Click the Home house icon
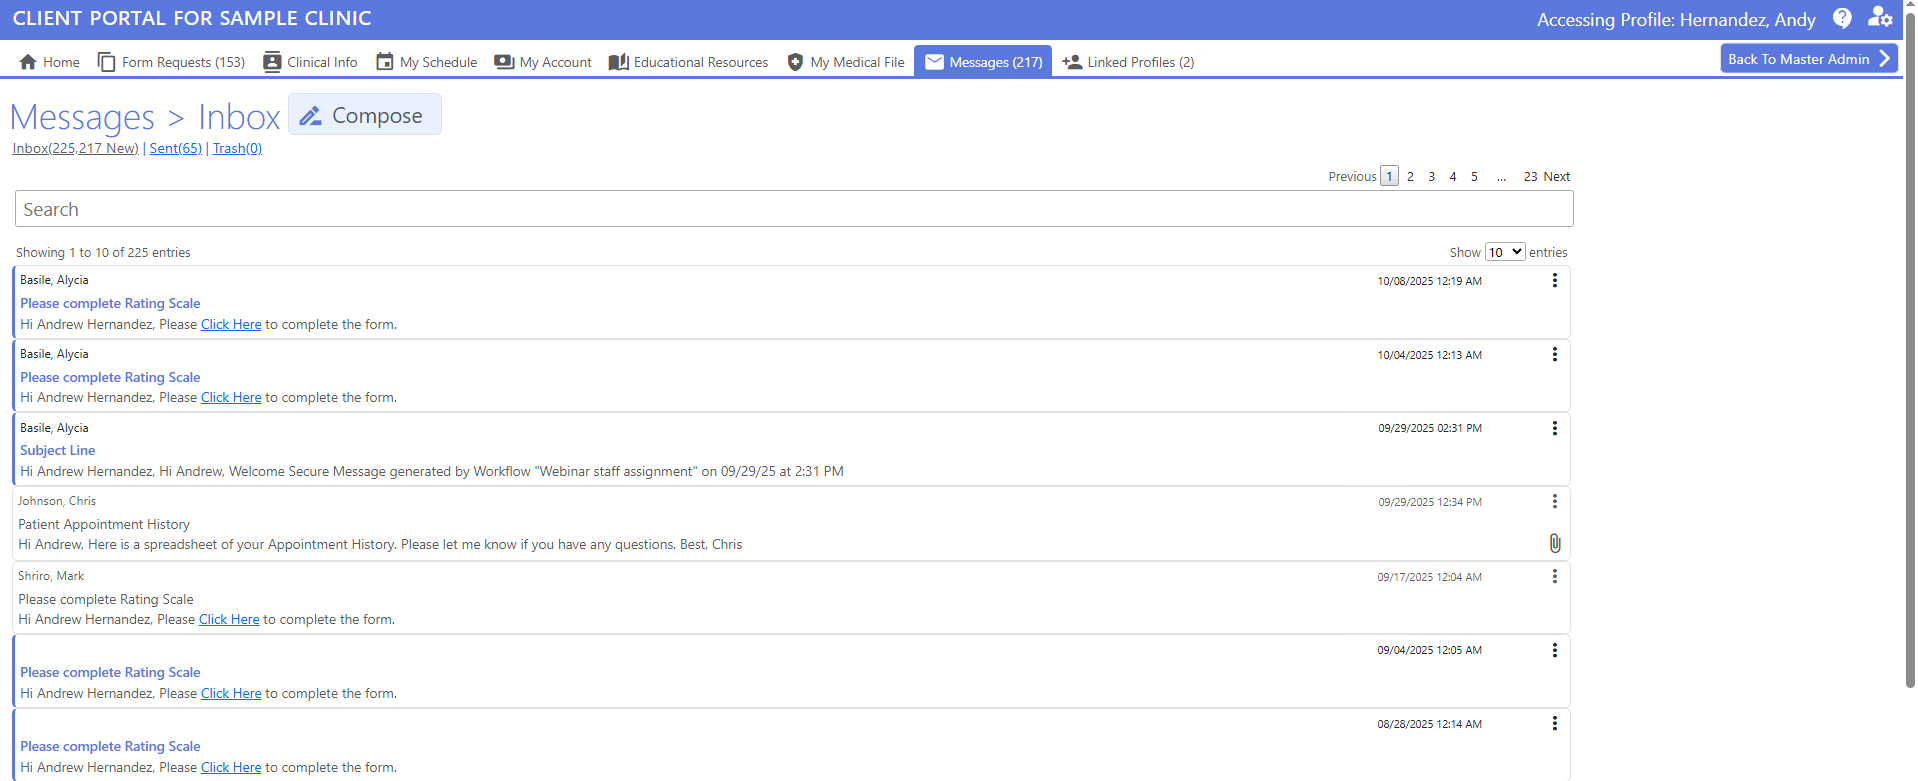This screenshot has width=1918, height=781. tap(28, 62)
